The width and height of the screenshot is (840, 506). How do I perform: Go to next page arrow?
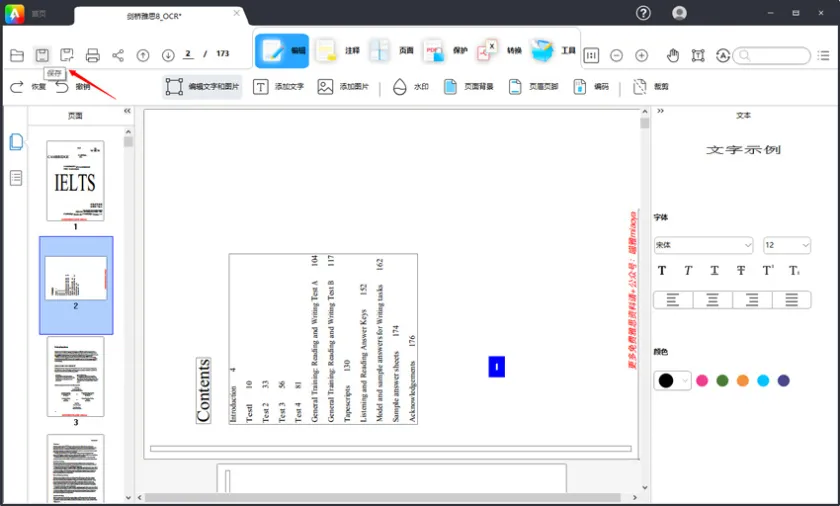(x=168, y=55)
